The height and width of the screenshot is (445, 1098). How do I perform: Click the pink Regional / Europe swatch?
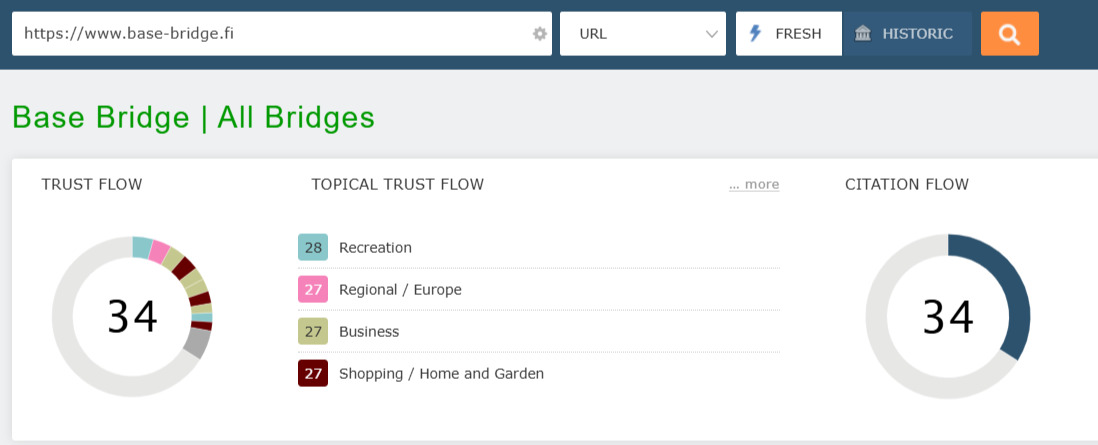313,289
